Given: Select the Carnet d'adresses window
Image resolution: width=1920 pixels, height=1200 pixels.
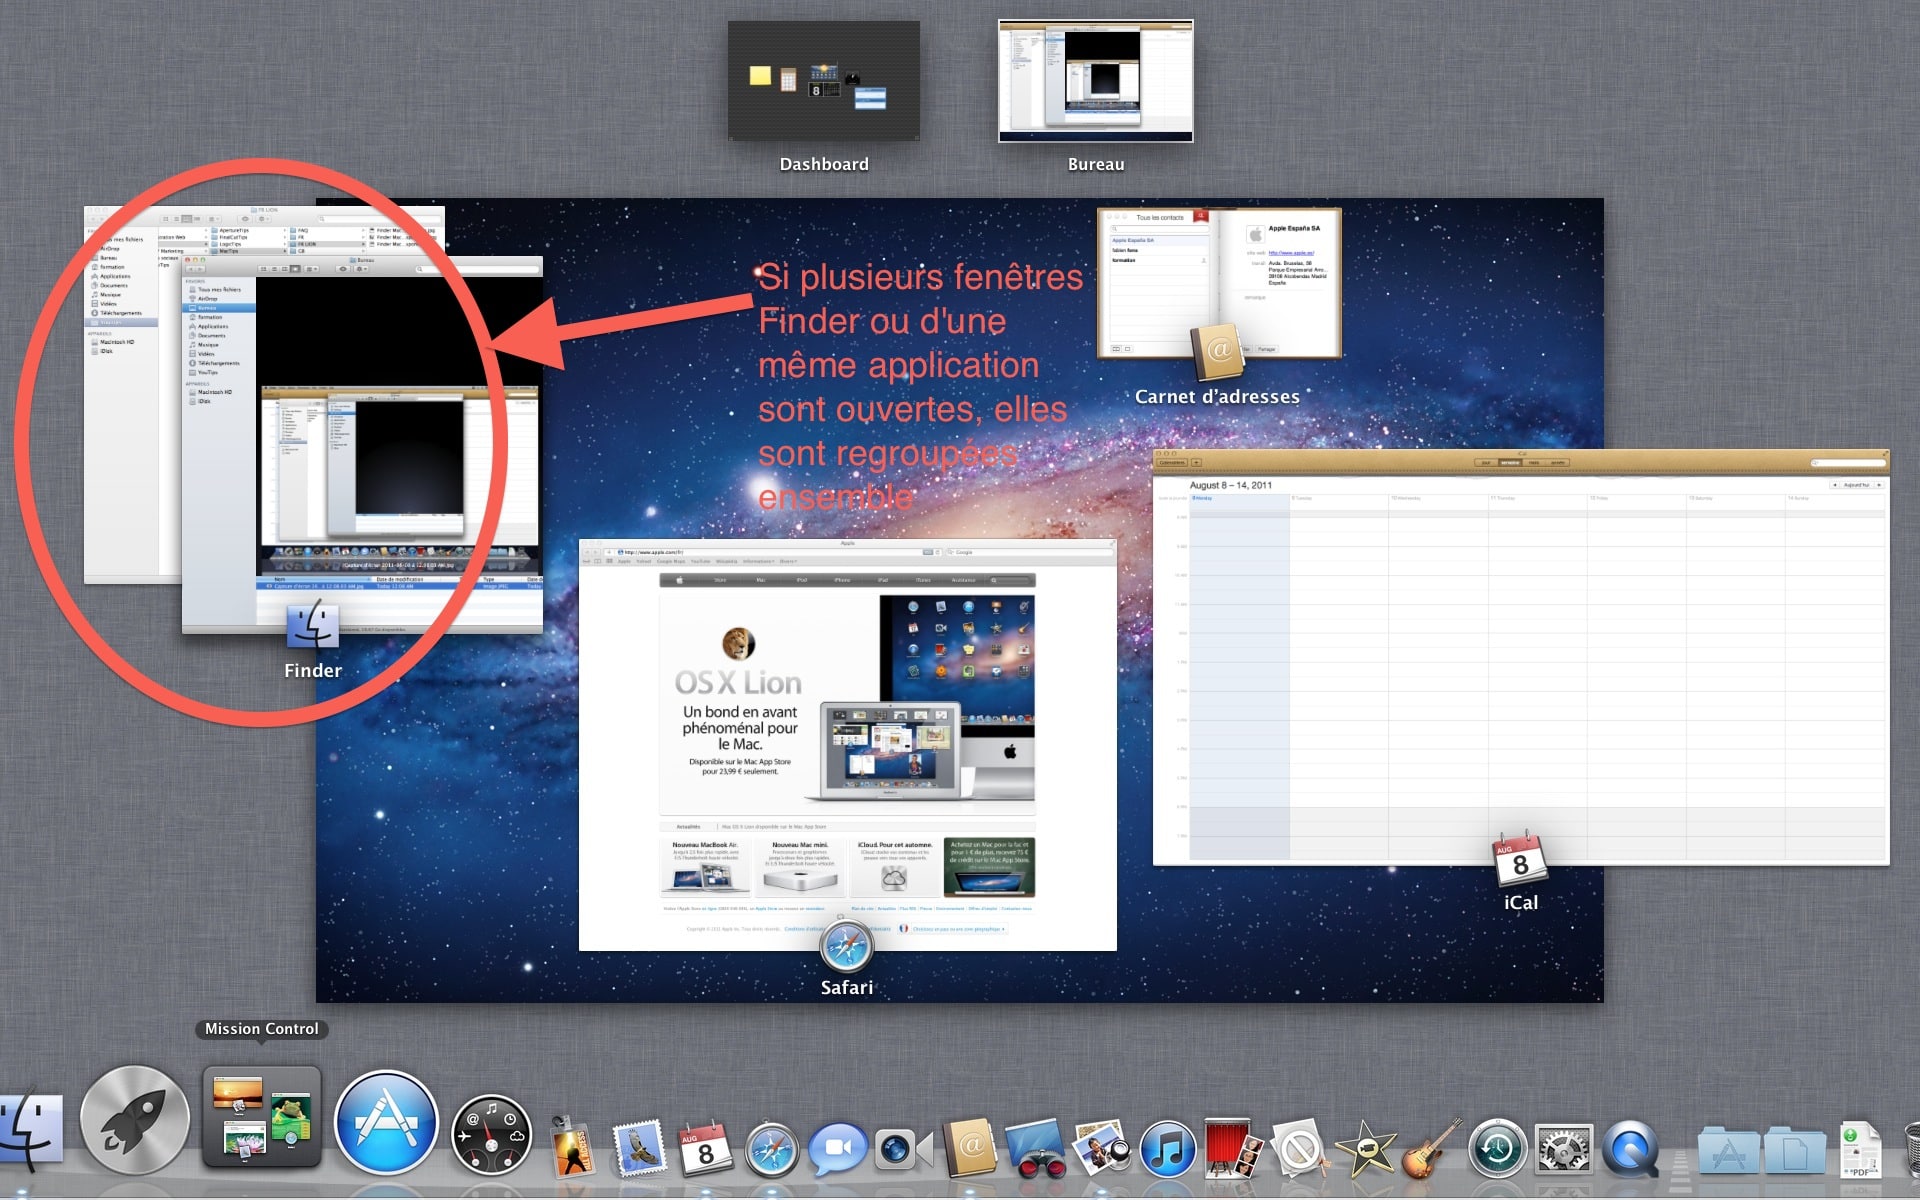Looking at the screenshot, I should point(1219,283).
